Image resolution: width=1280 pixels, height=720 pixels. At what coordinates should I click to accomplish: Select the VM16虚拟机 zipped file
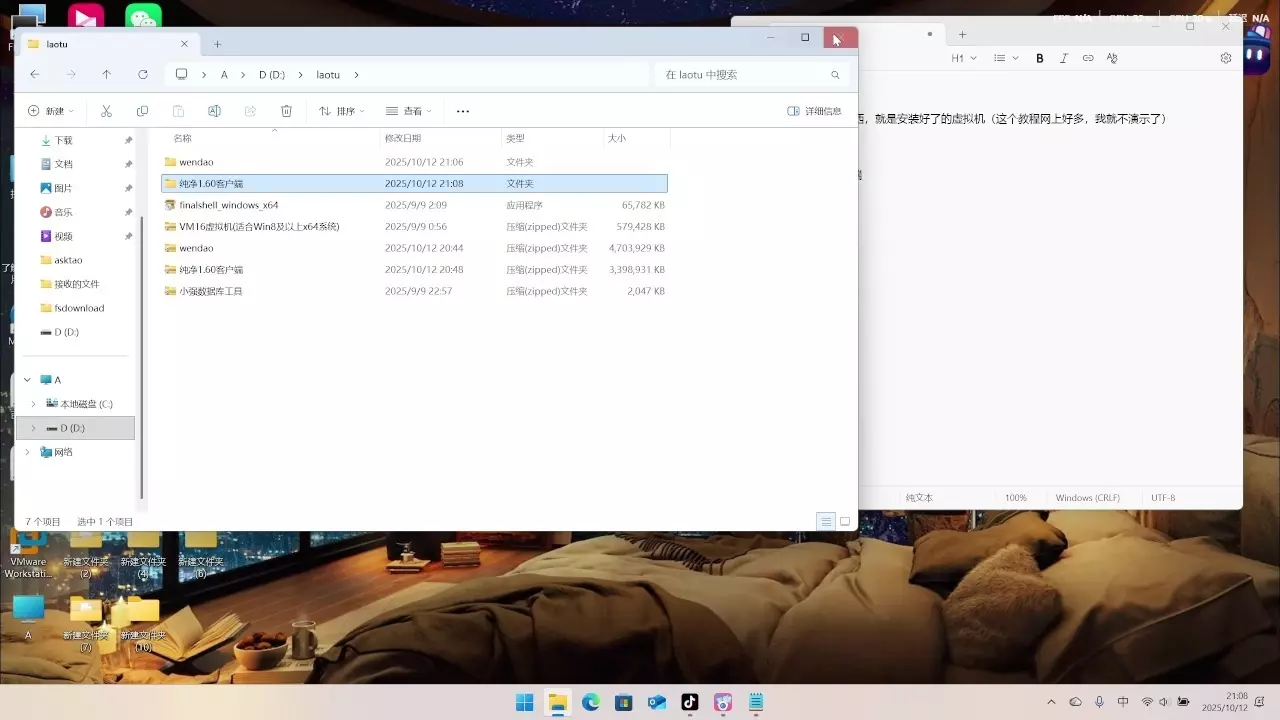pyautogui.click(x=414, y=227)
